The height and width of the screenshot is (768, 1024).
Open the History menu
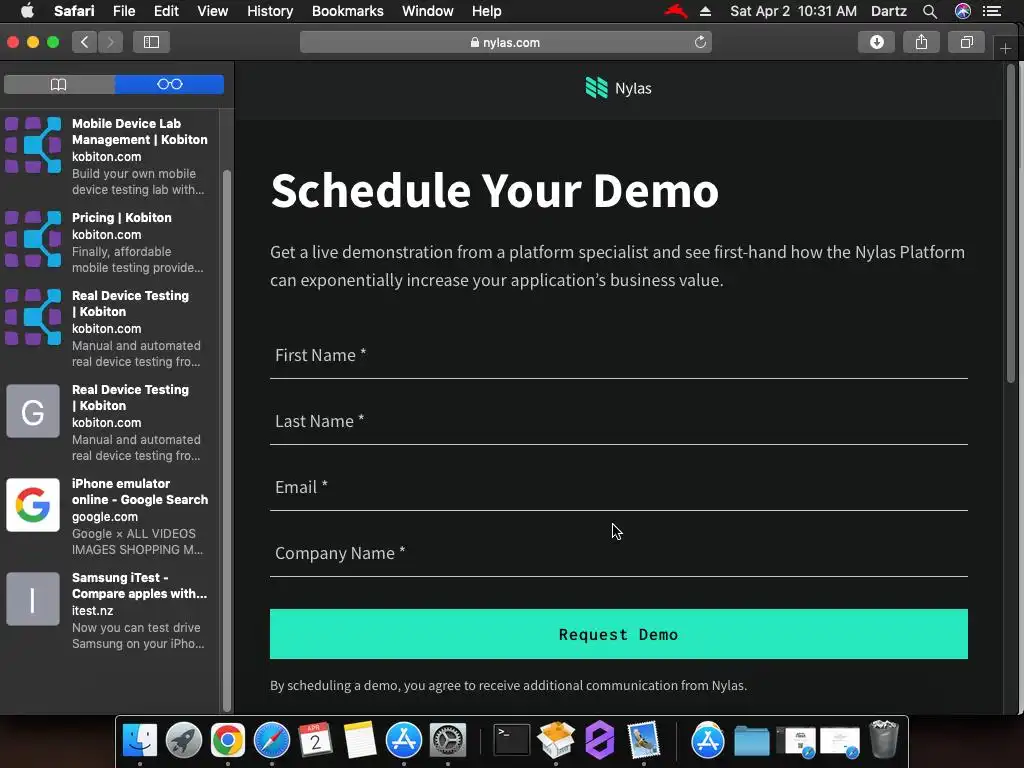pos(270,11)
